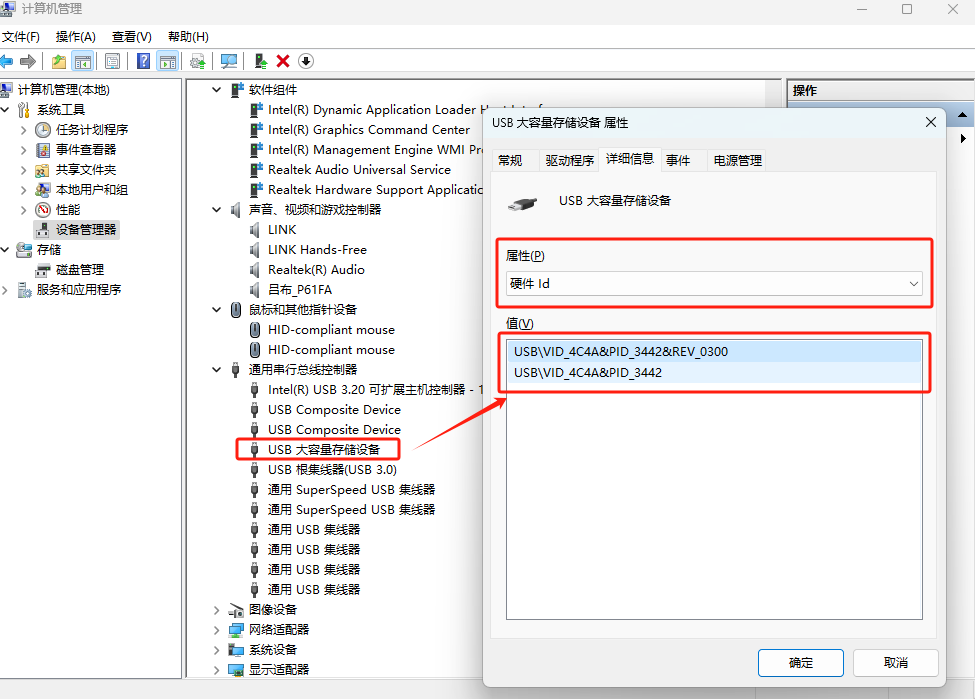
Task: Click the blue Help question mark icon
Action: pyautogui.click(x=144, y=61)
